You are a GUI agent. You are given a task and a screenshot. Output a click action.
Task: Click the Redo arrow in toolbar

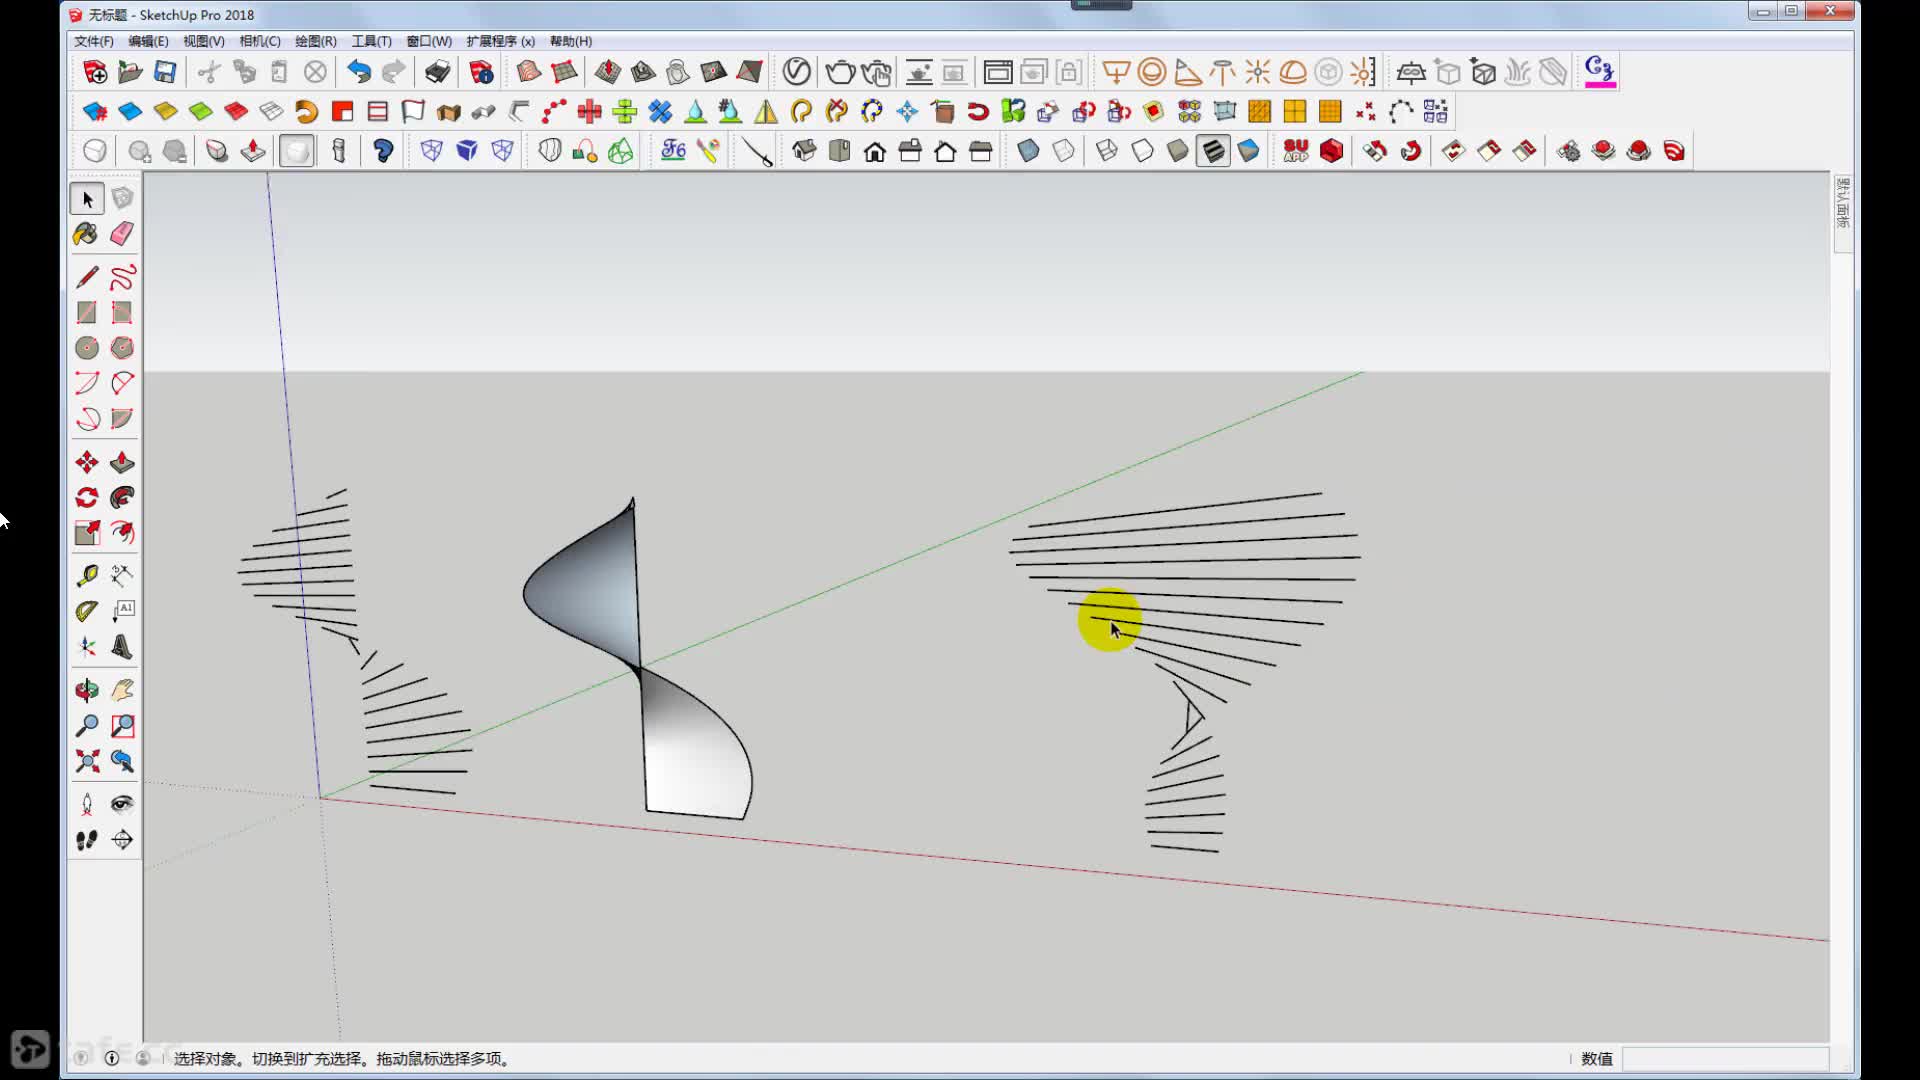point(394,72)
